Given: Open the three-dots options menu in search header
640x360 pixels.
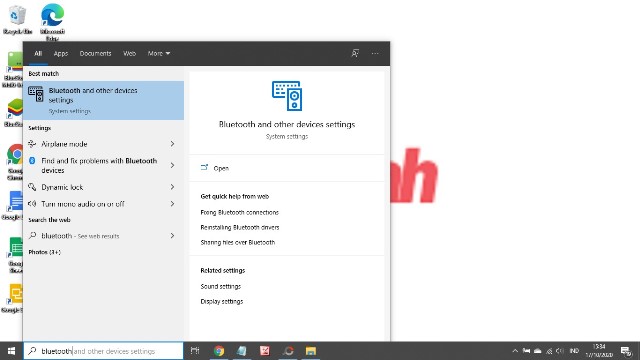Looking at the screenshot, I should coord(375,53).
